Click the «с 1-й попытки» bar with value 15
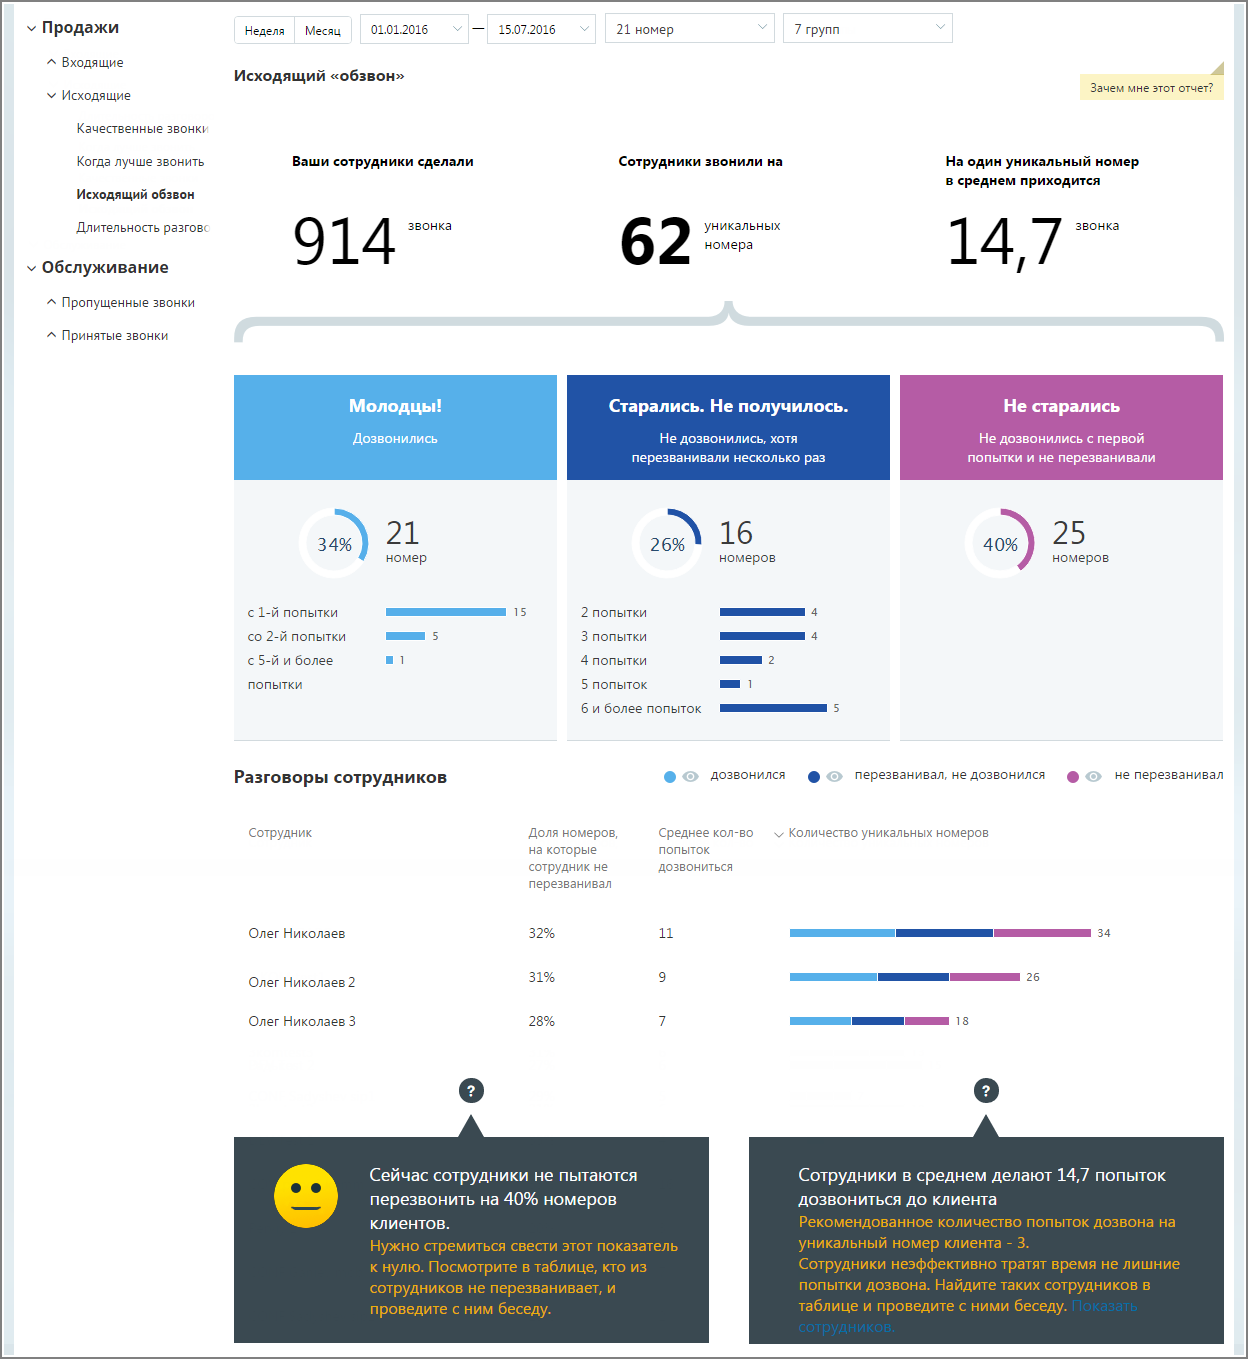1248x1359 pixels. [x=446, y=612]
